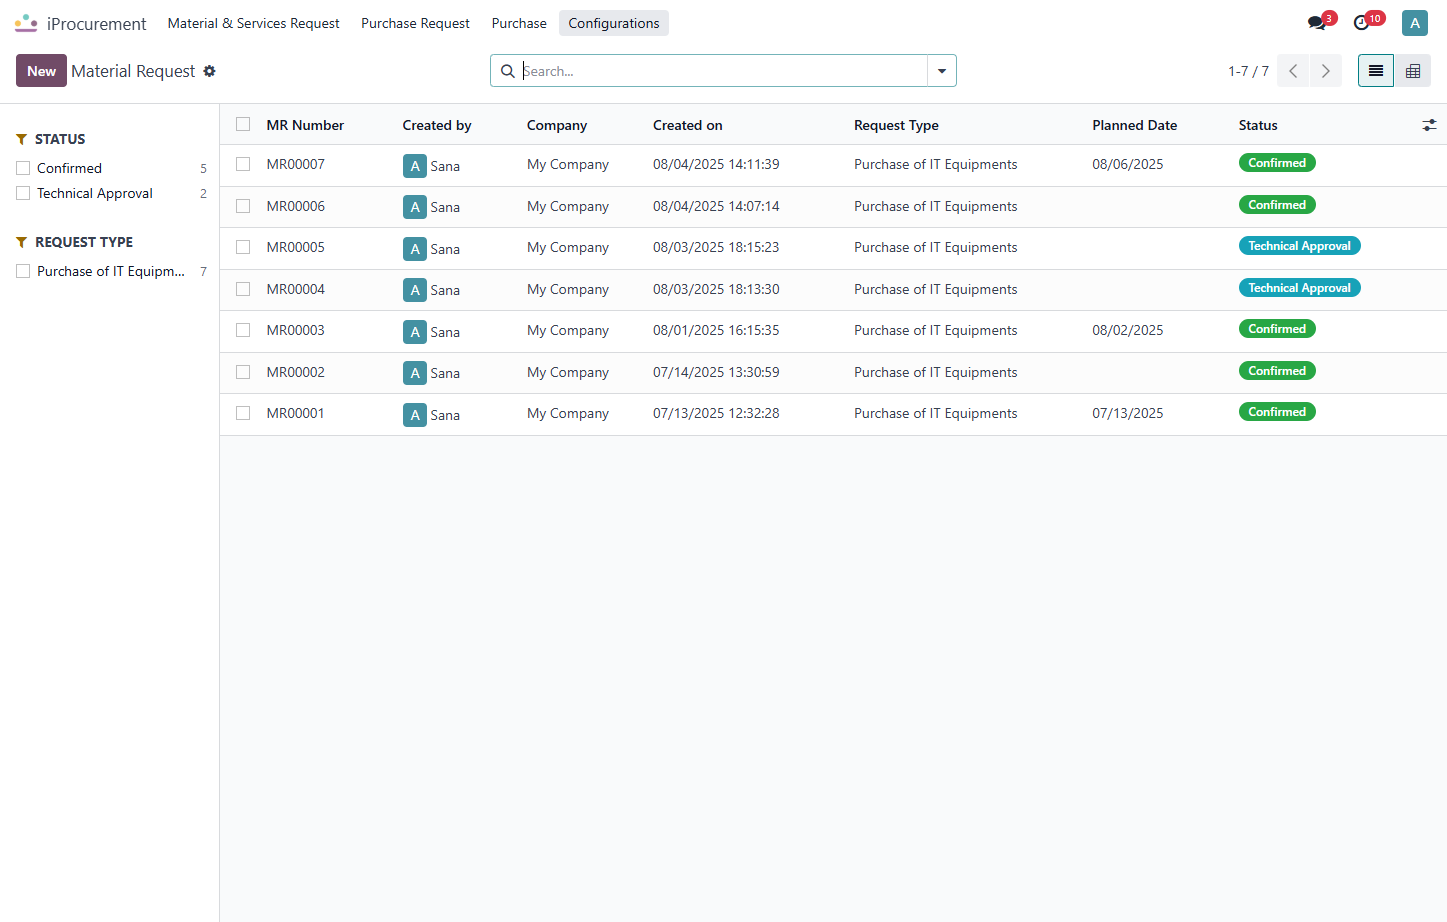Sort by Created on column header
Viewport: 1447px width, 922px height.
coord(688,125)
